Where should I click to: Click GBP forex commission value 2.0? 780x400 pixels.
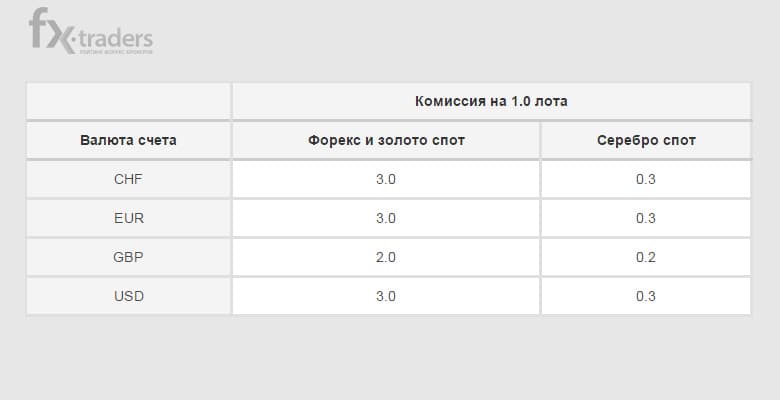386,257
